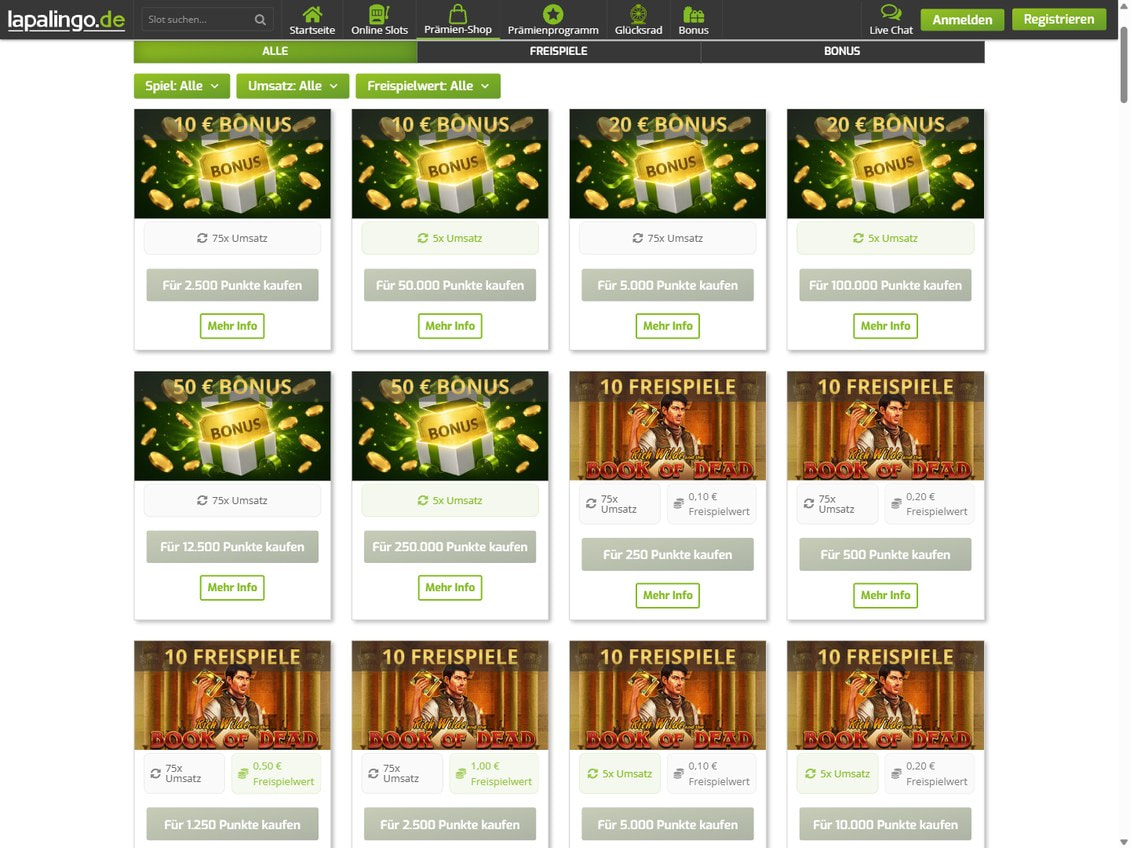Viewport: 1130px width, 848px height.
Task: Expand the Umsatz: Alle filter dropdown
Action: point(293,86)
